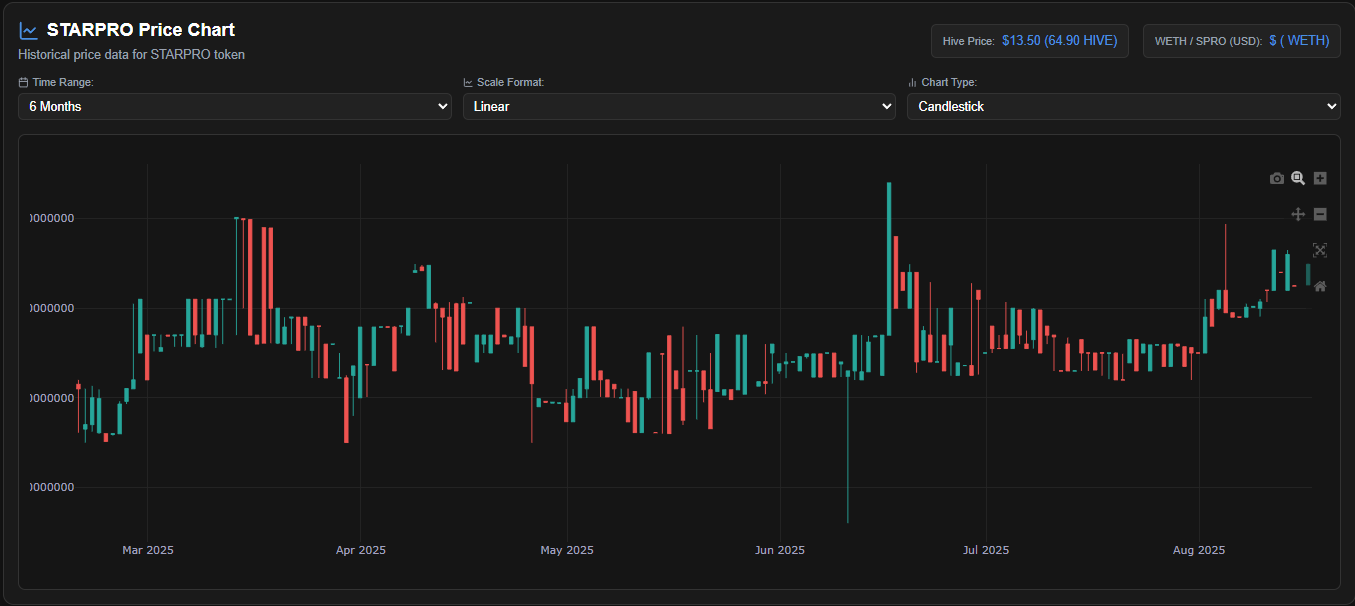This screenshot has width=1355, height=606.
Task: Click the Mar 2025 x-axis label
Action: point(148,550)
